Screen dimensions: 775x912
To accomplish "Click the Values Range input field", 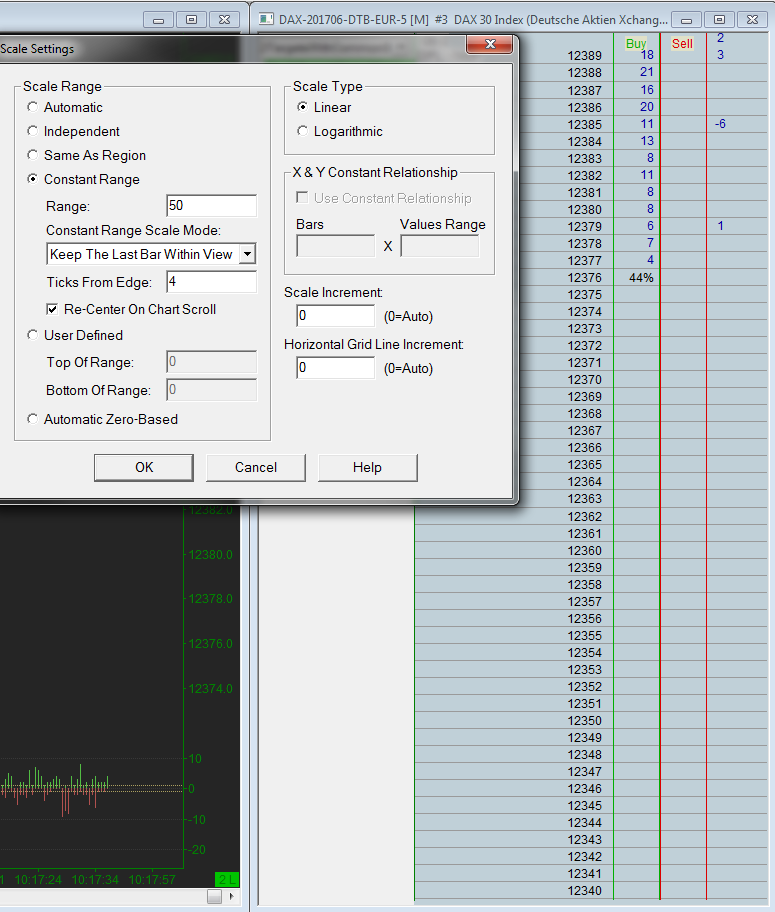I will [440, 246].
